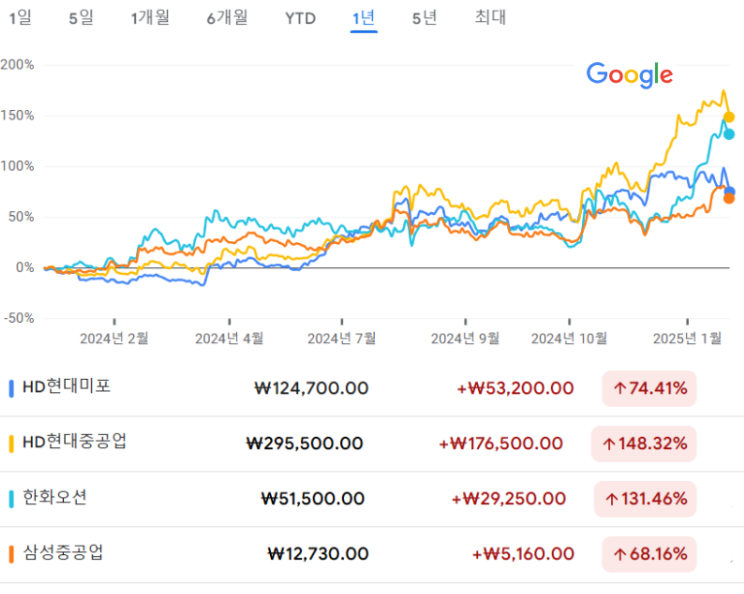This screenshot has width=744, height=594.
Task: Click the 2024년 7월 axis label
Action: 342,339
